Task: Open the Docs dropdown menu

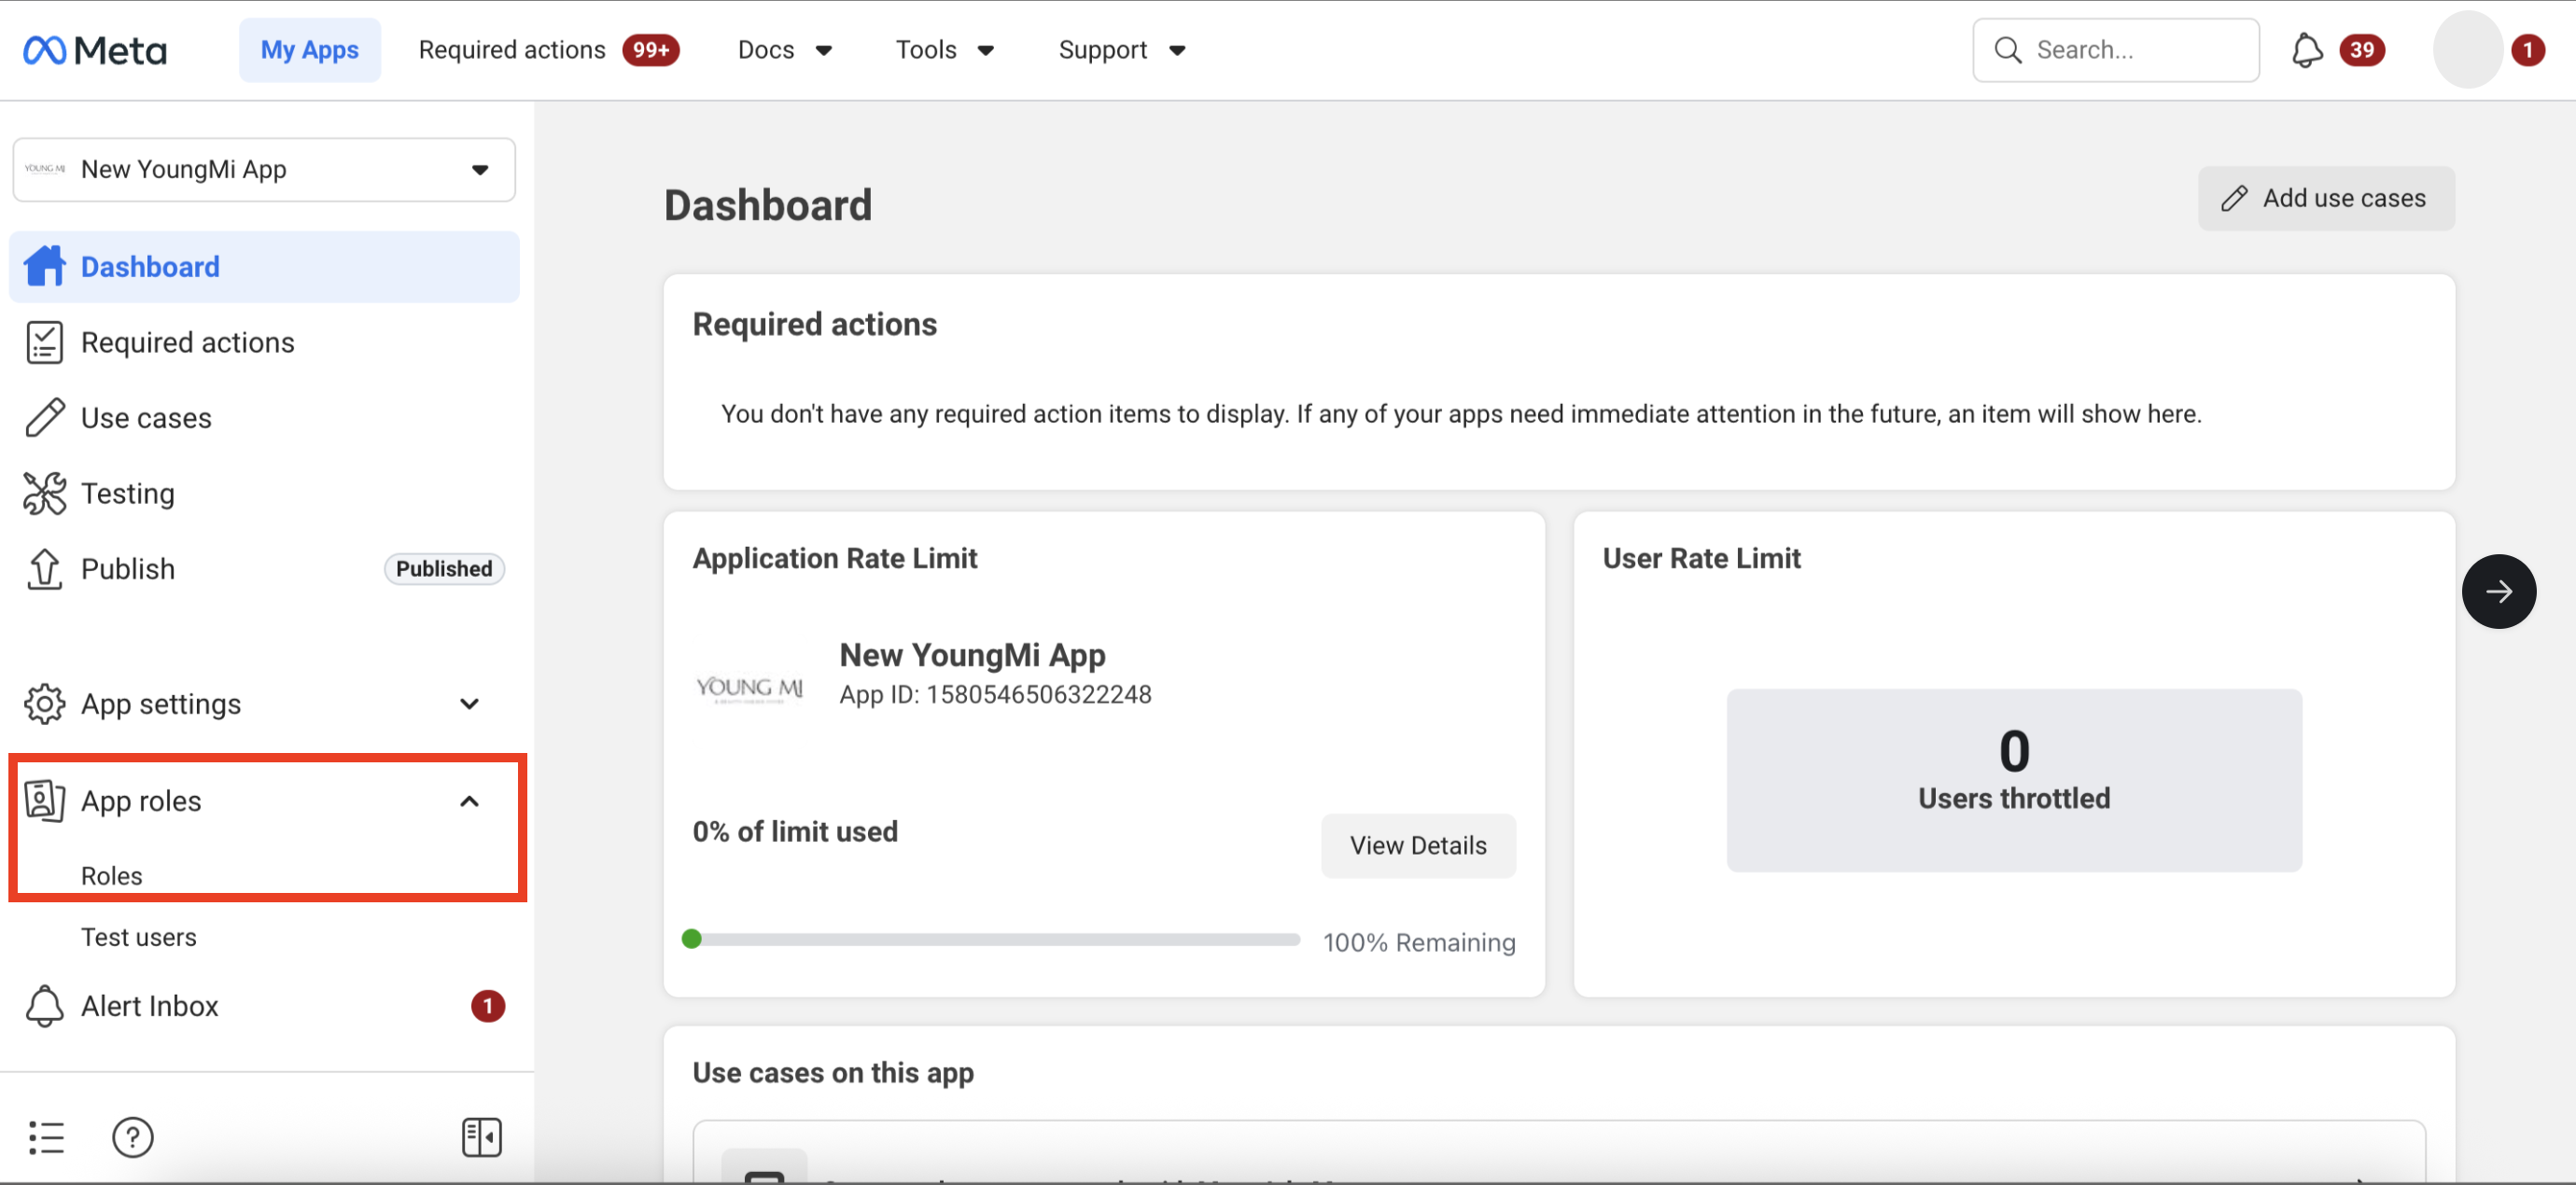Action: point(784,50)
